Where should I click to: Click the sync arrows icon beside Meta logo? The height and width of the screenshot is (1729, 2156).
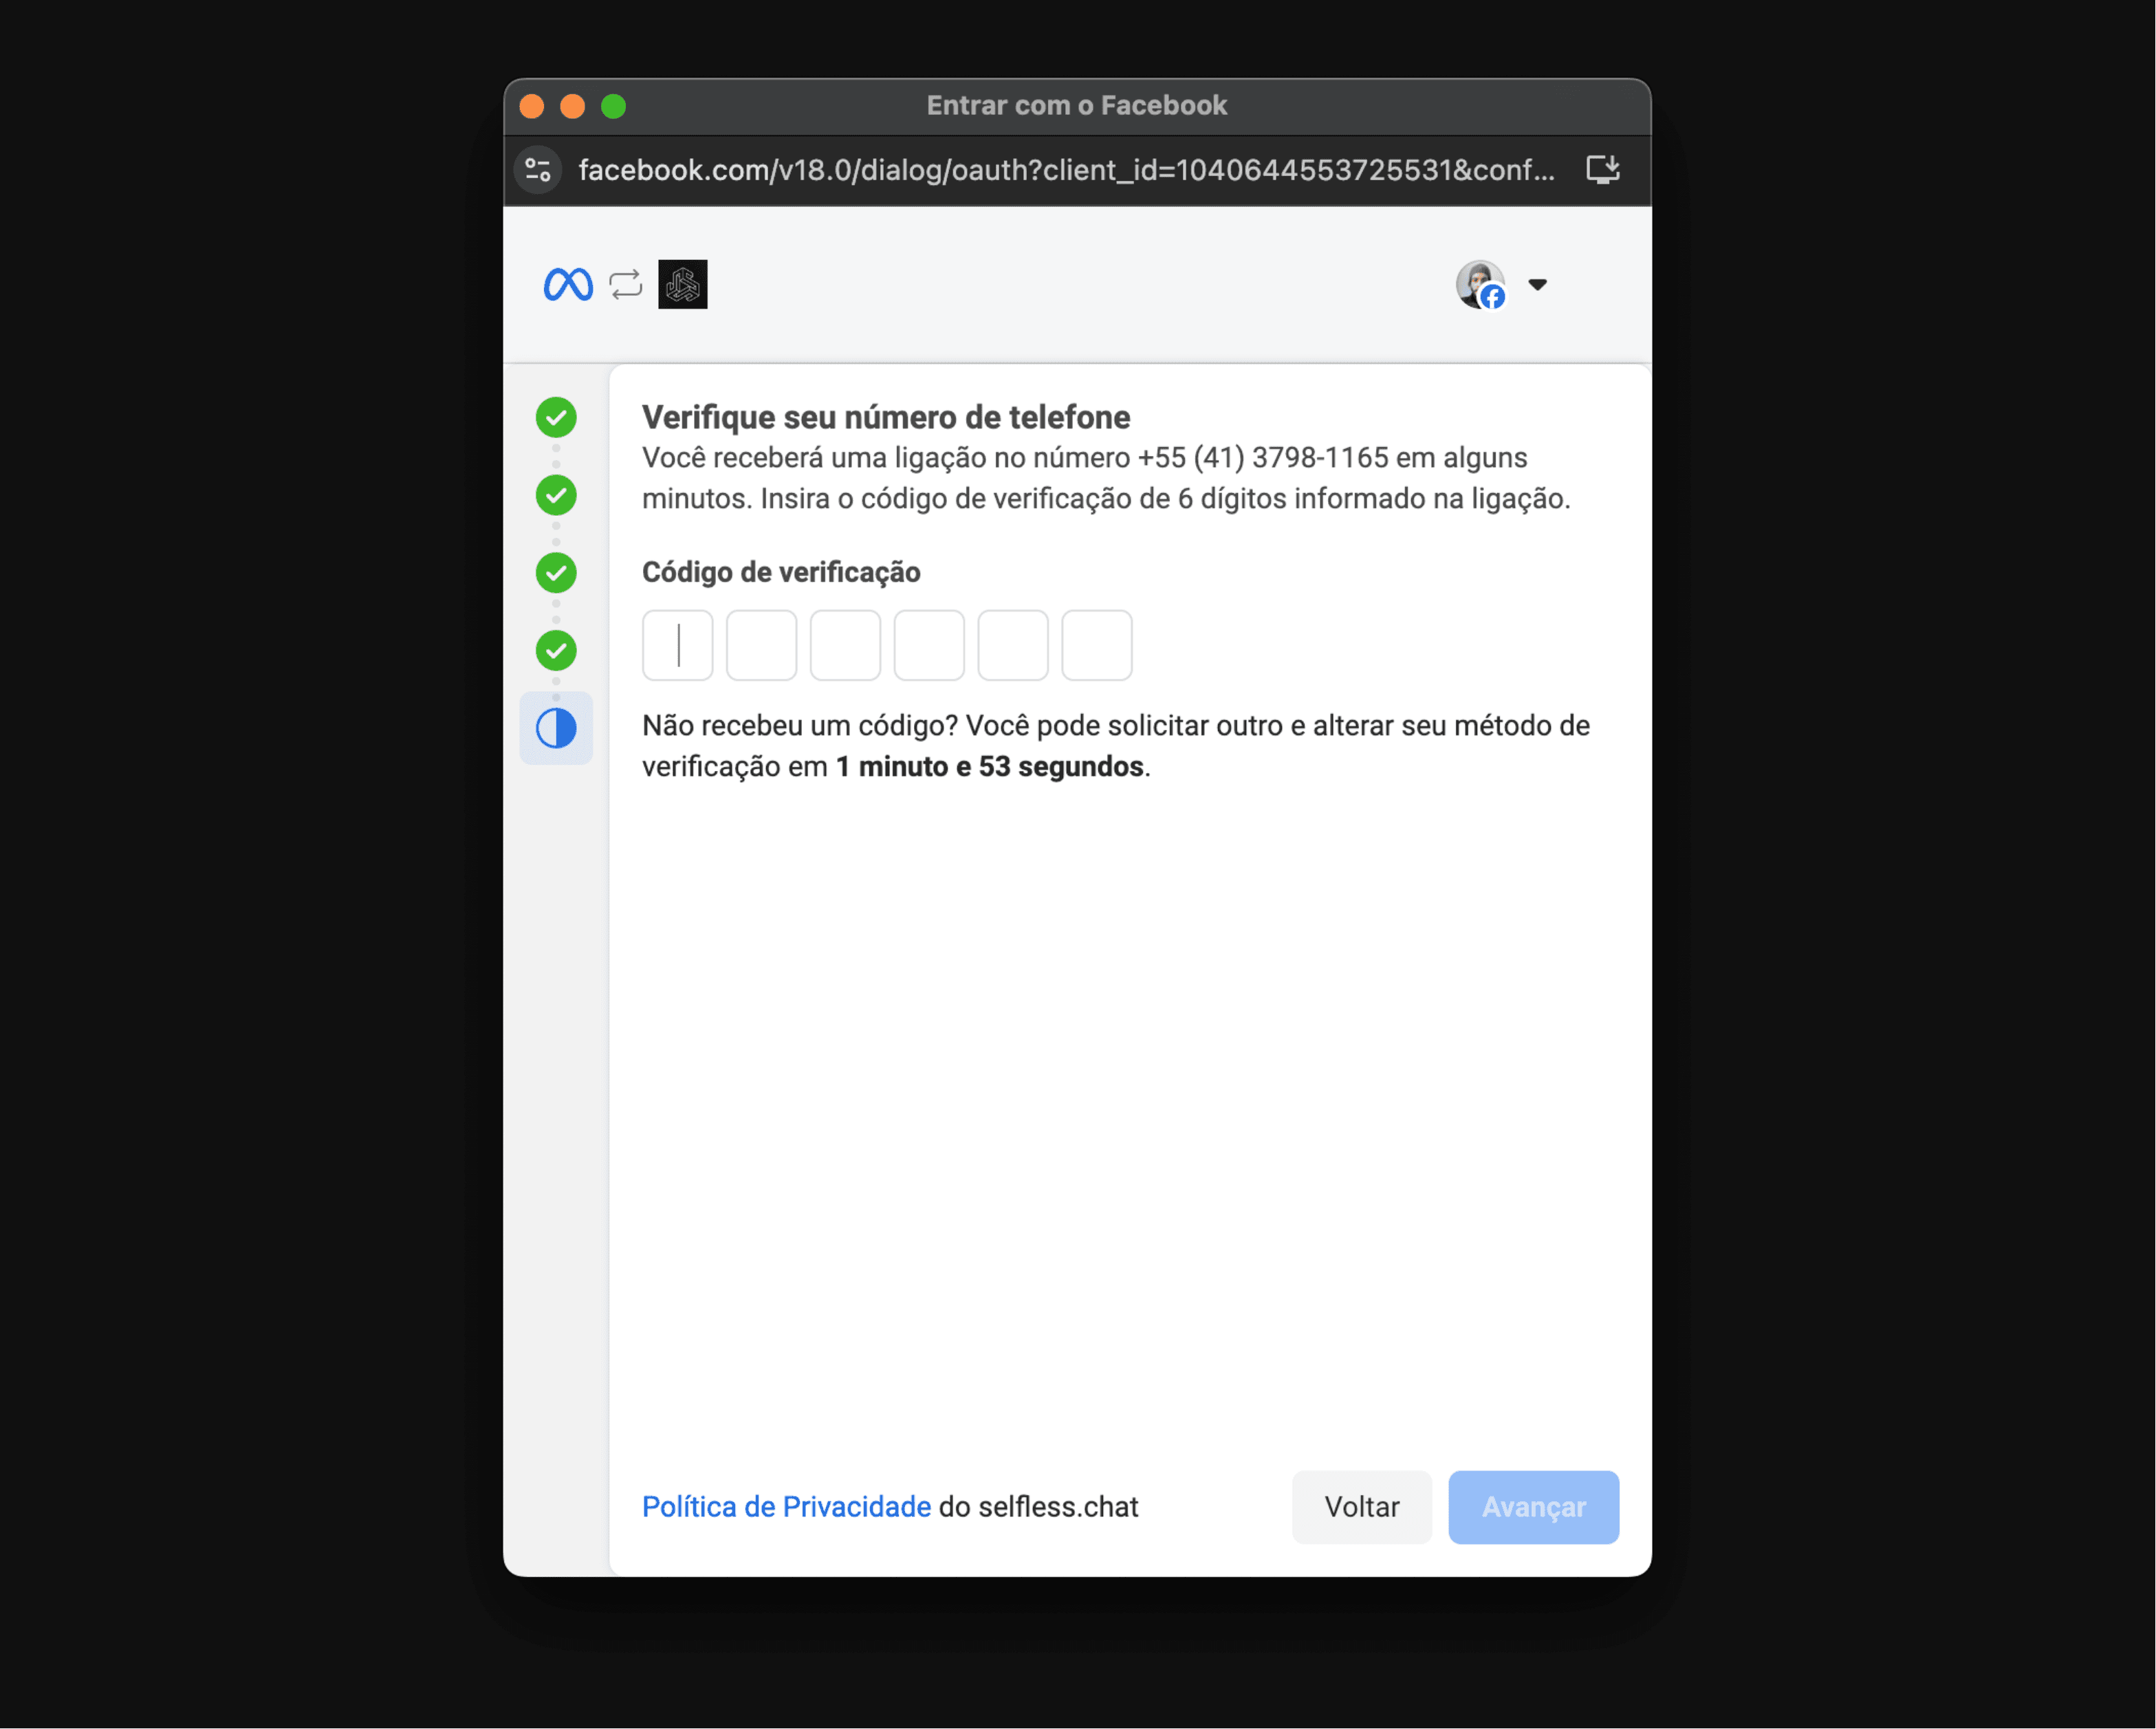coord(626,285)
